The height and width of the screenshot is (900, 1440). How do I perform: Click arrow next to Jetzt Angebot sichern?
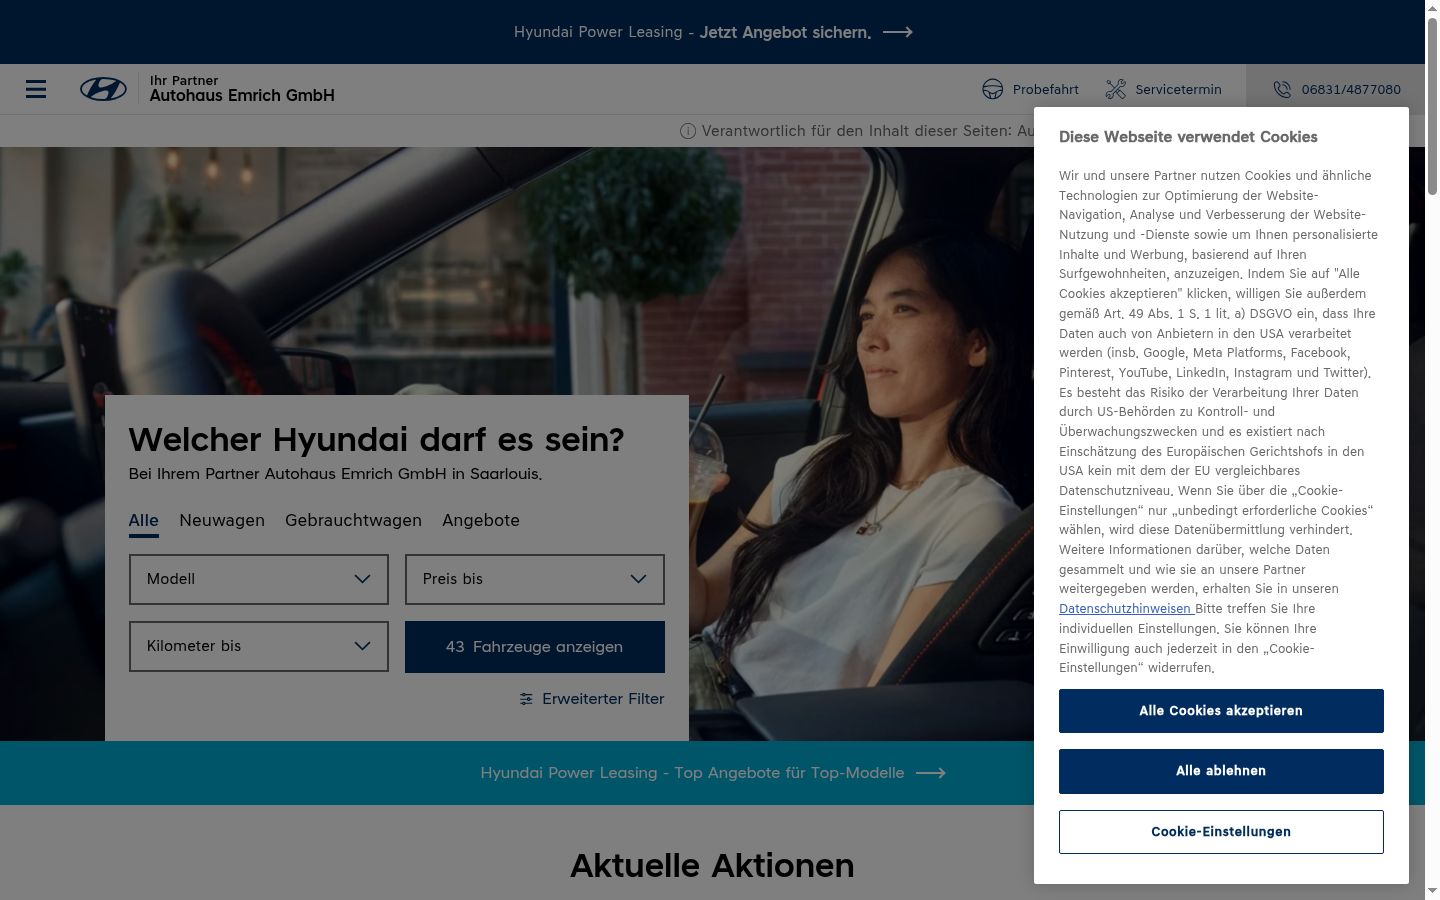pyautogui.click(x=897, y=32)
